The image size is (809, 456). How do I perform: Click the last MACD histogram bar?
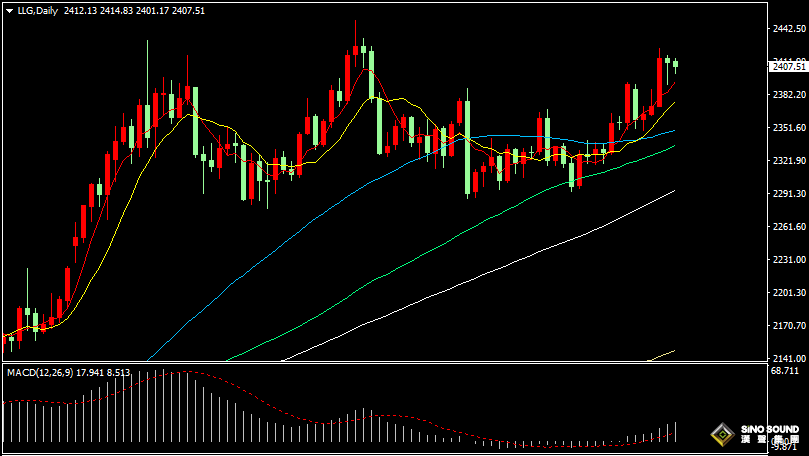(x=676, y=432)
